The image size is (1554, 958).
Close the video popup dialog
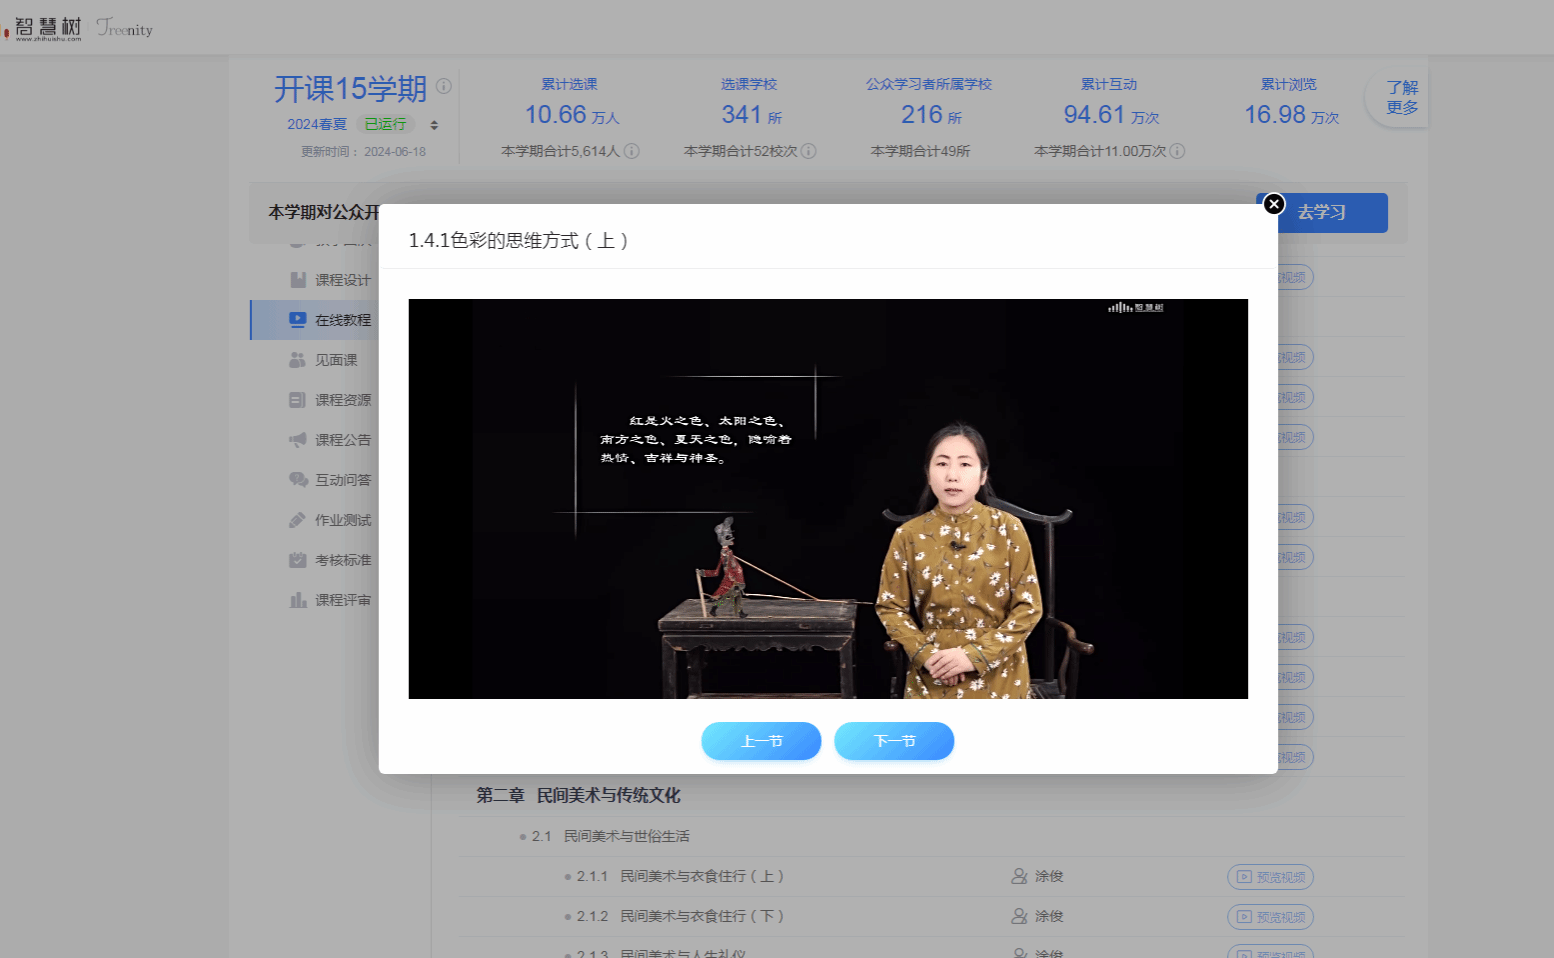(1273, 204)
